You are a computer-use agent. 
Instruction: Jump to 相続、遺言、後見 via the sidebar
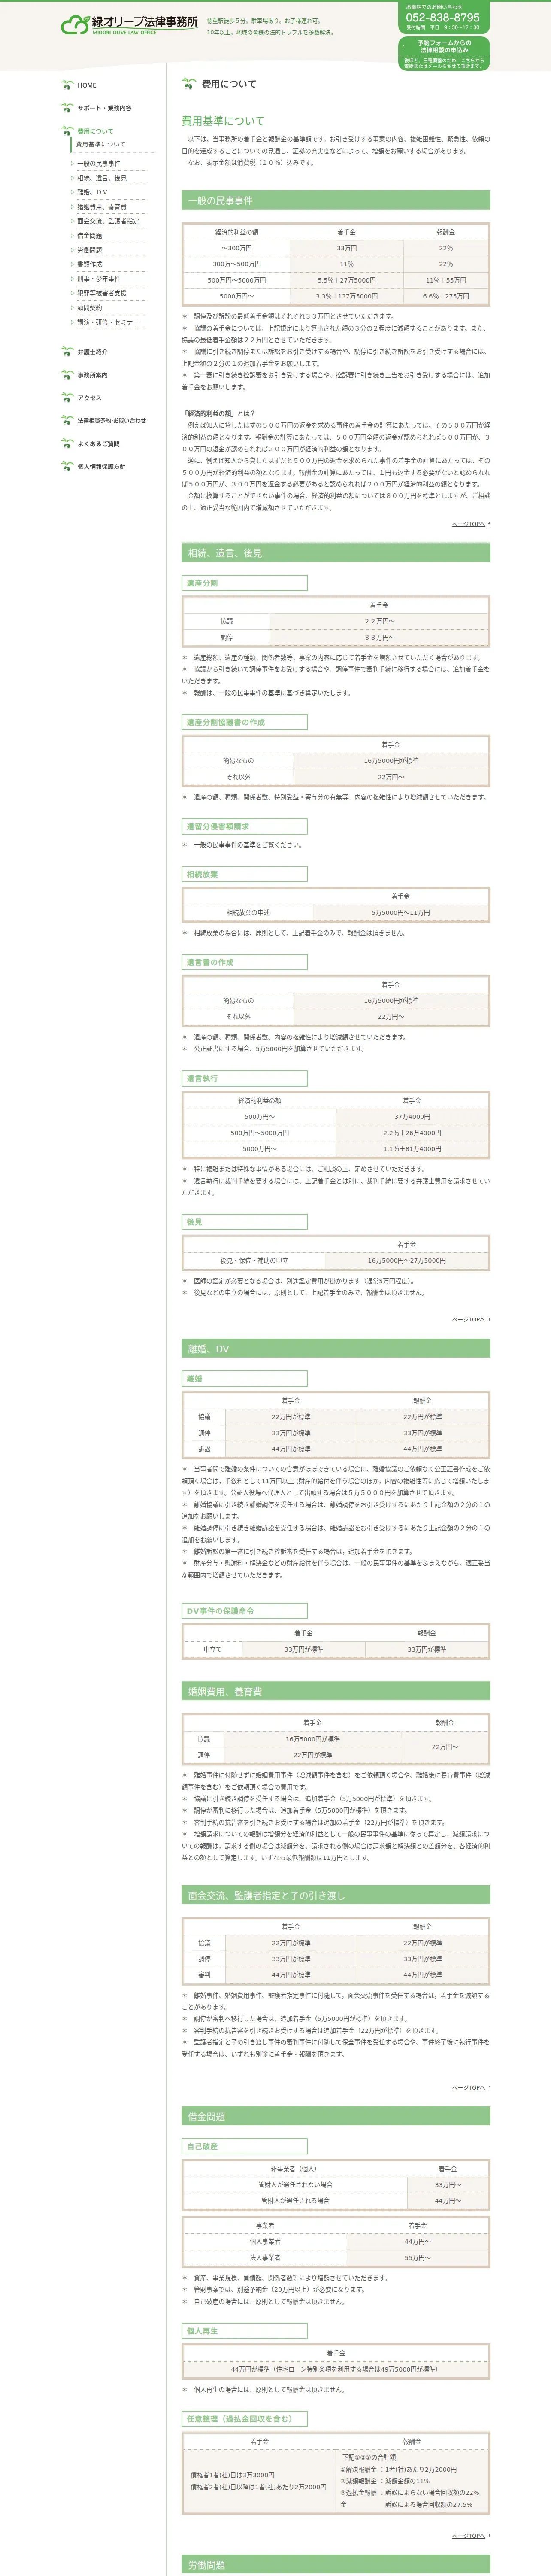tap(102, 178)
